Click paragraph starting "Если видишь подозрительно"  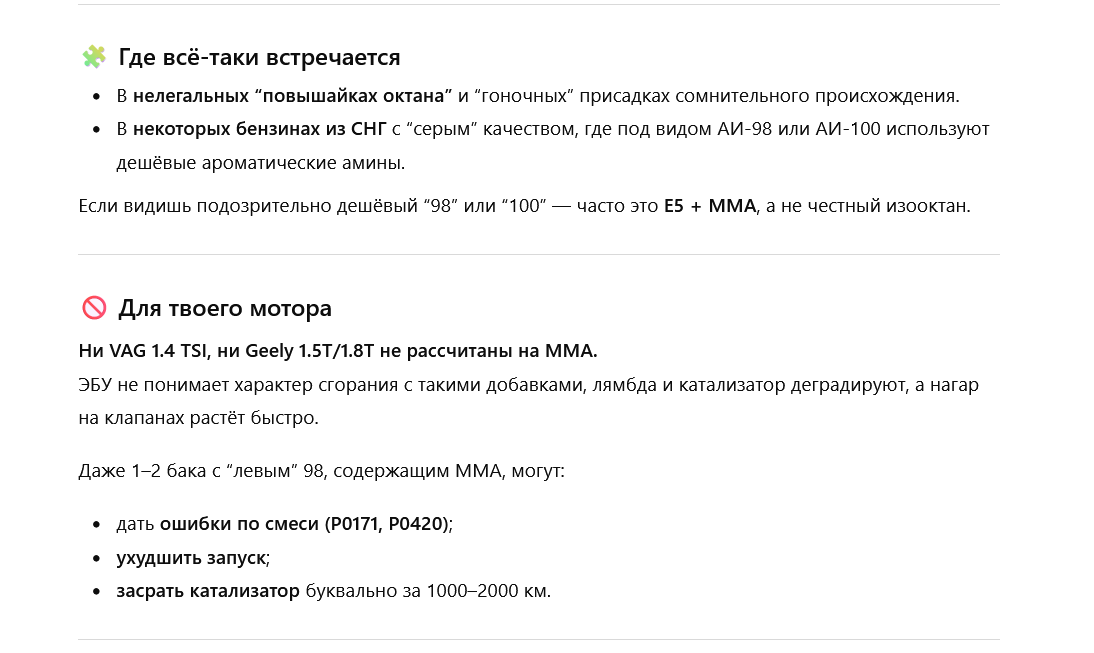tap(368, 207)
